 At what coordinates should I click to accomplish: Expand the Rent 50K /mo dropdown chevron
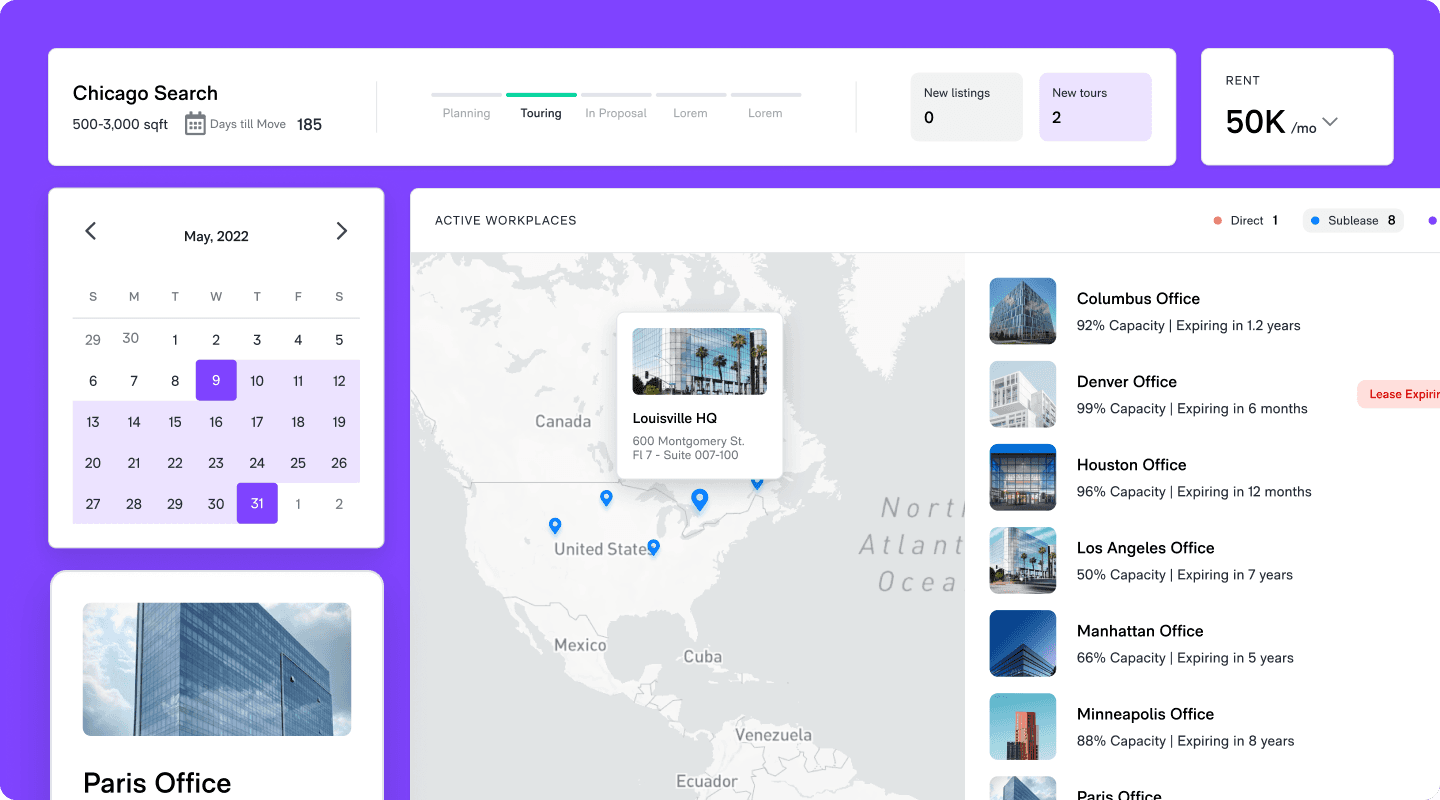point(1330,123)
